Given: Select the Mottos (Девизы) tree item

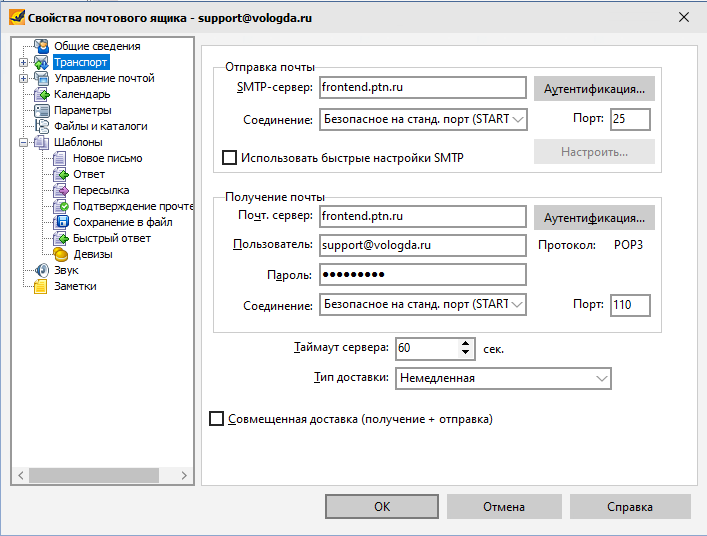Looking at the screenshot, I should point(92,254).
